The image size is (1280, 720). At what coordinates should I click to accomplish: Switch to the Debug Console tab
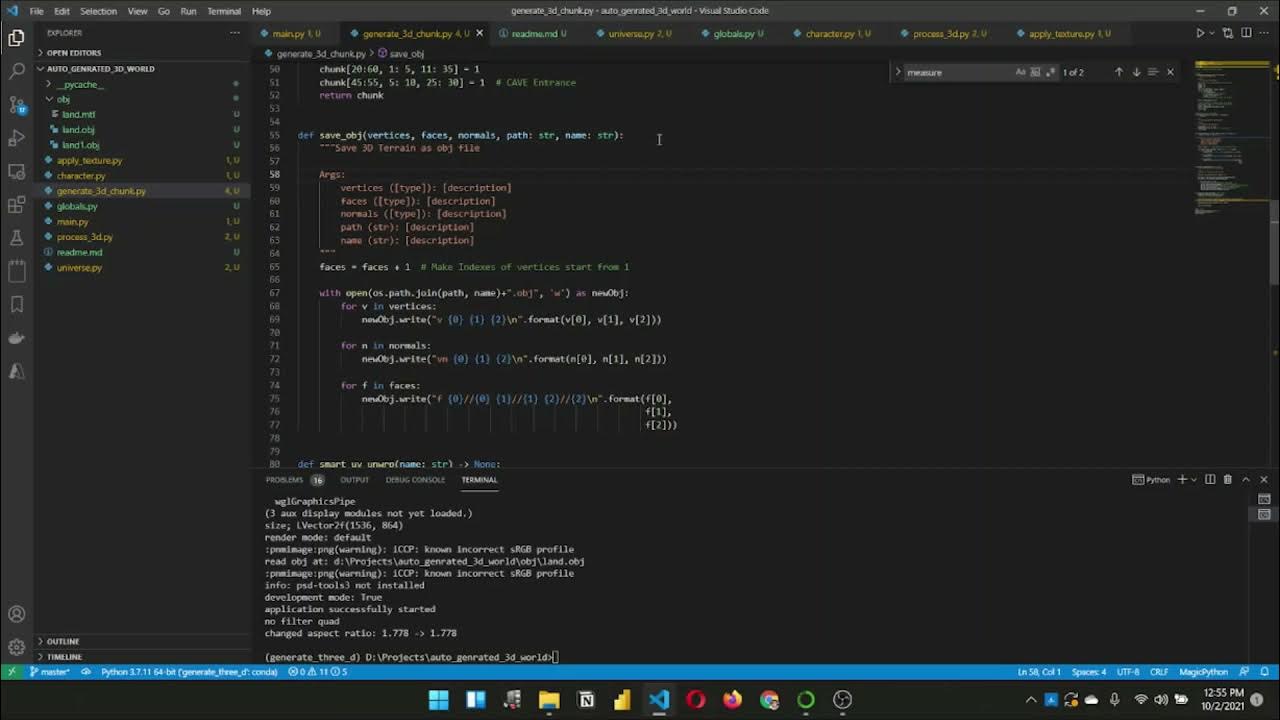(415, 480)
